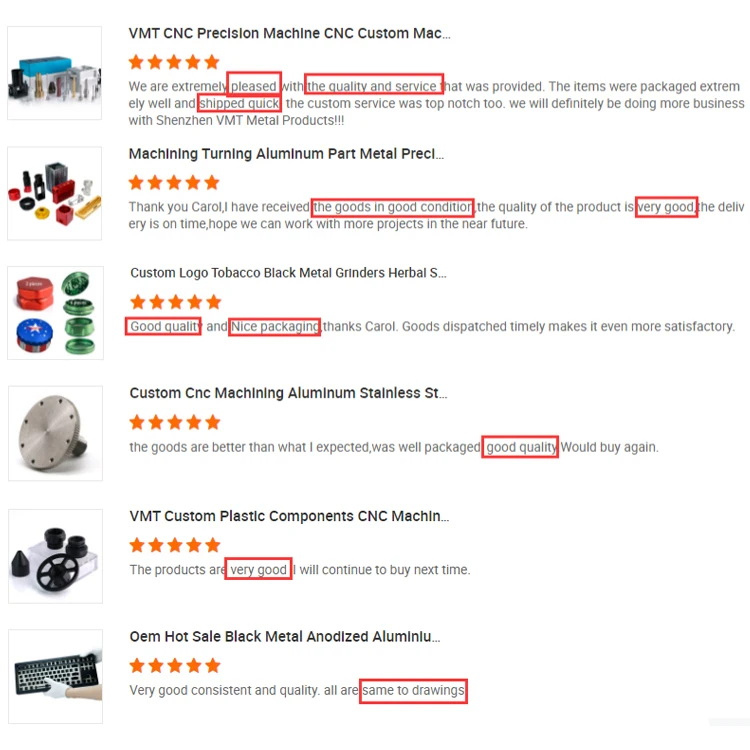Open 'Custom Logo Tobacco Black Metal Grinders' link
The width and height of the screenshot is (750, 750).
pos(288,273)
